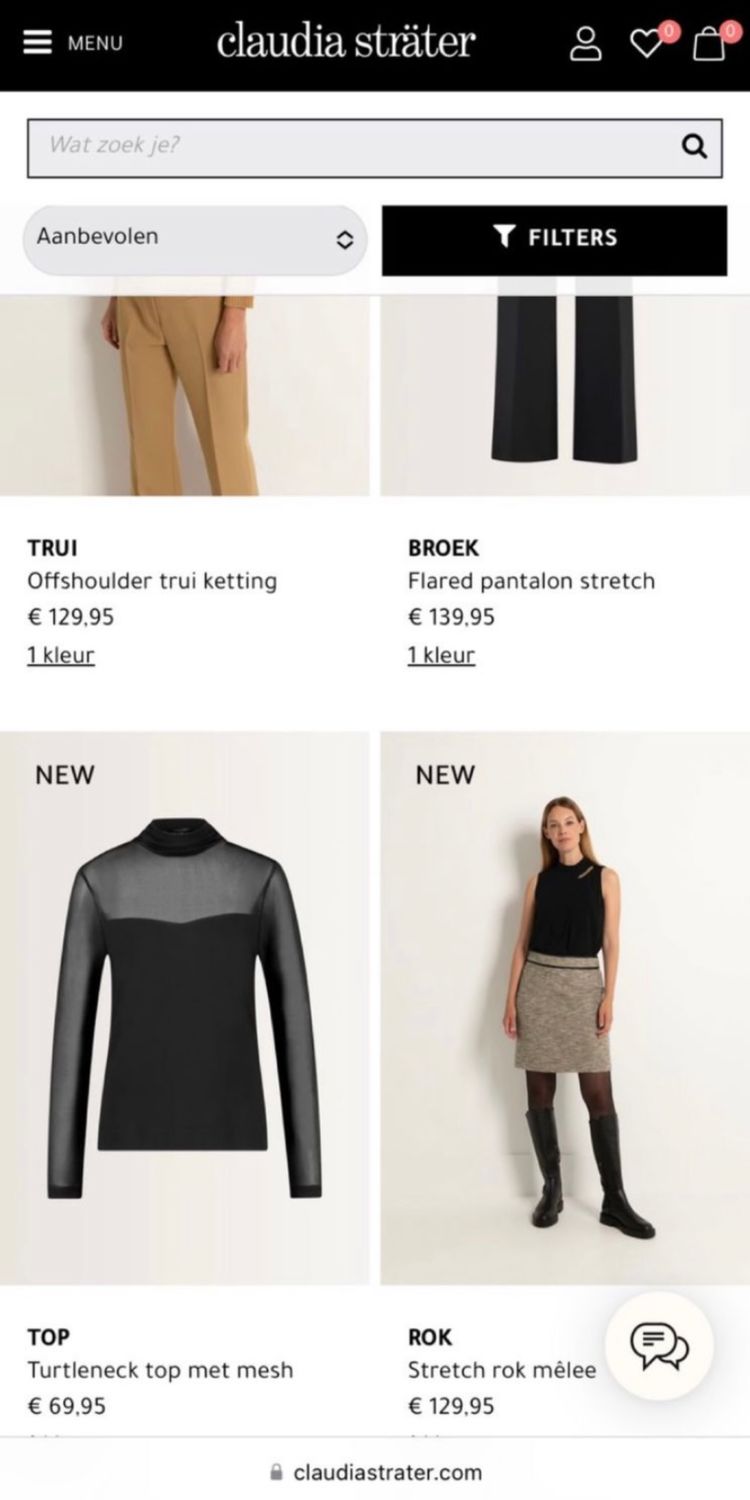This screenshot has height=1500, width=750.
Task: Open '1 kleur' under Flared pantalon
Action: coord(441,655)
